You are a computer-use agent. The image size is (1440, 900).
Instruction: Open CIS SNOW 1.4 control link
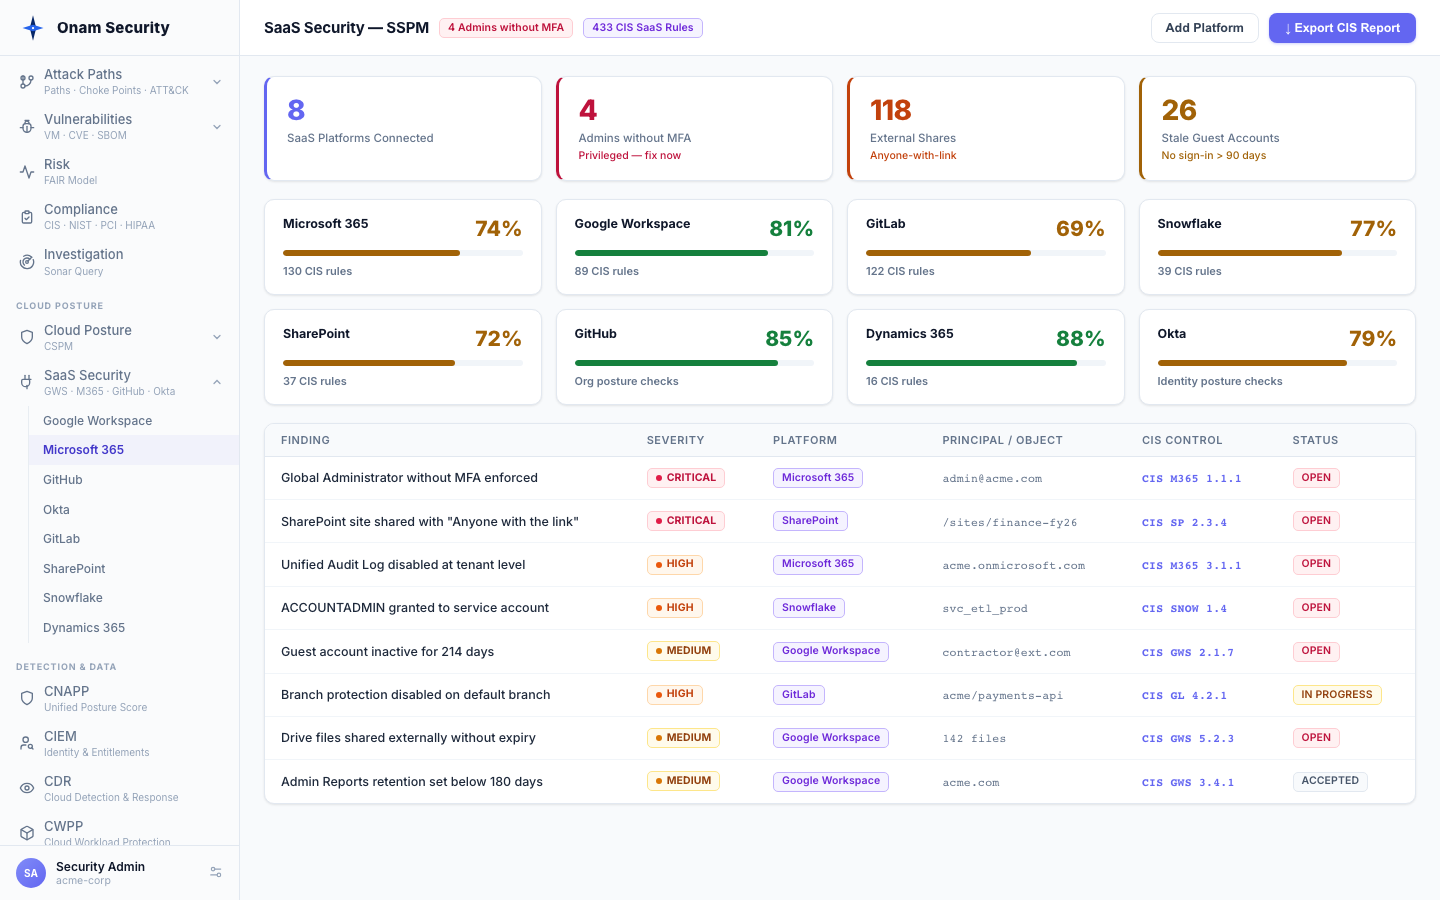tap(1184, 608)
